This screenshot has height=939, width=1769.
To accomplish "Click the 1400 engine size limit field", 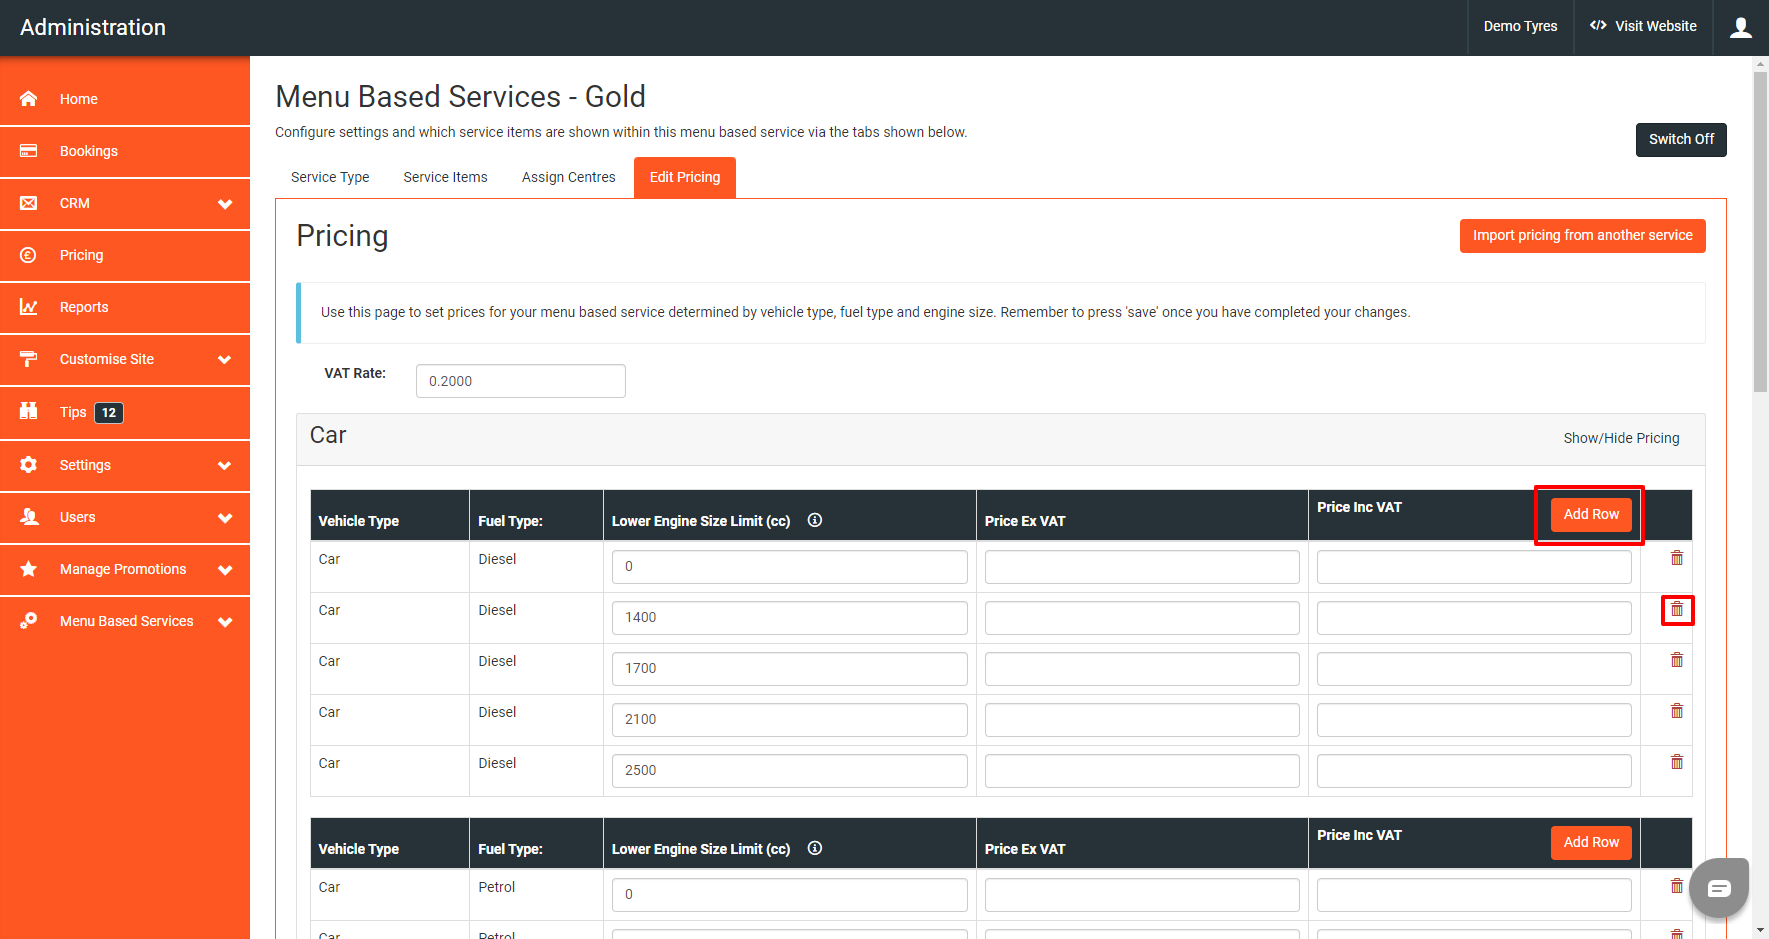I will click(790, 617).
